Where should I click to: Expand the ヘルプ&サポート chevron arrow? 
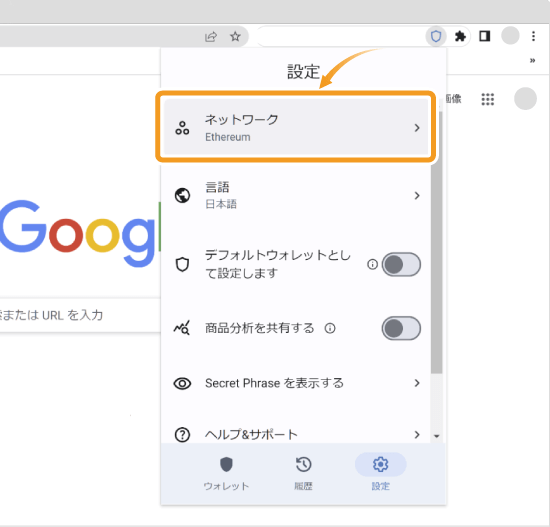(417, 435)
